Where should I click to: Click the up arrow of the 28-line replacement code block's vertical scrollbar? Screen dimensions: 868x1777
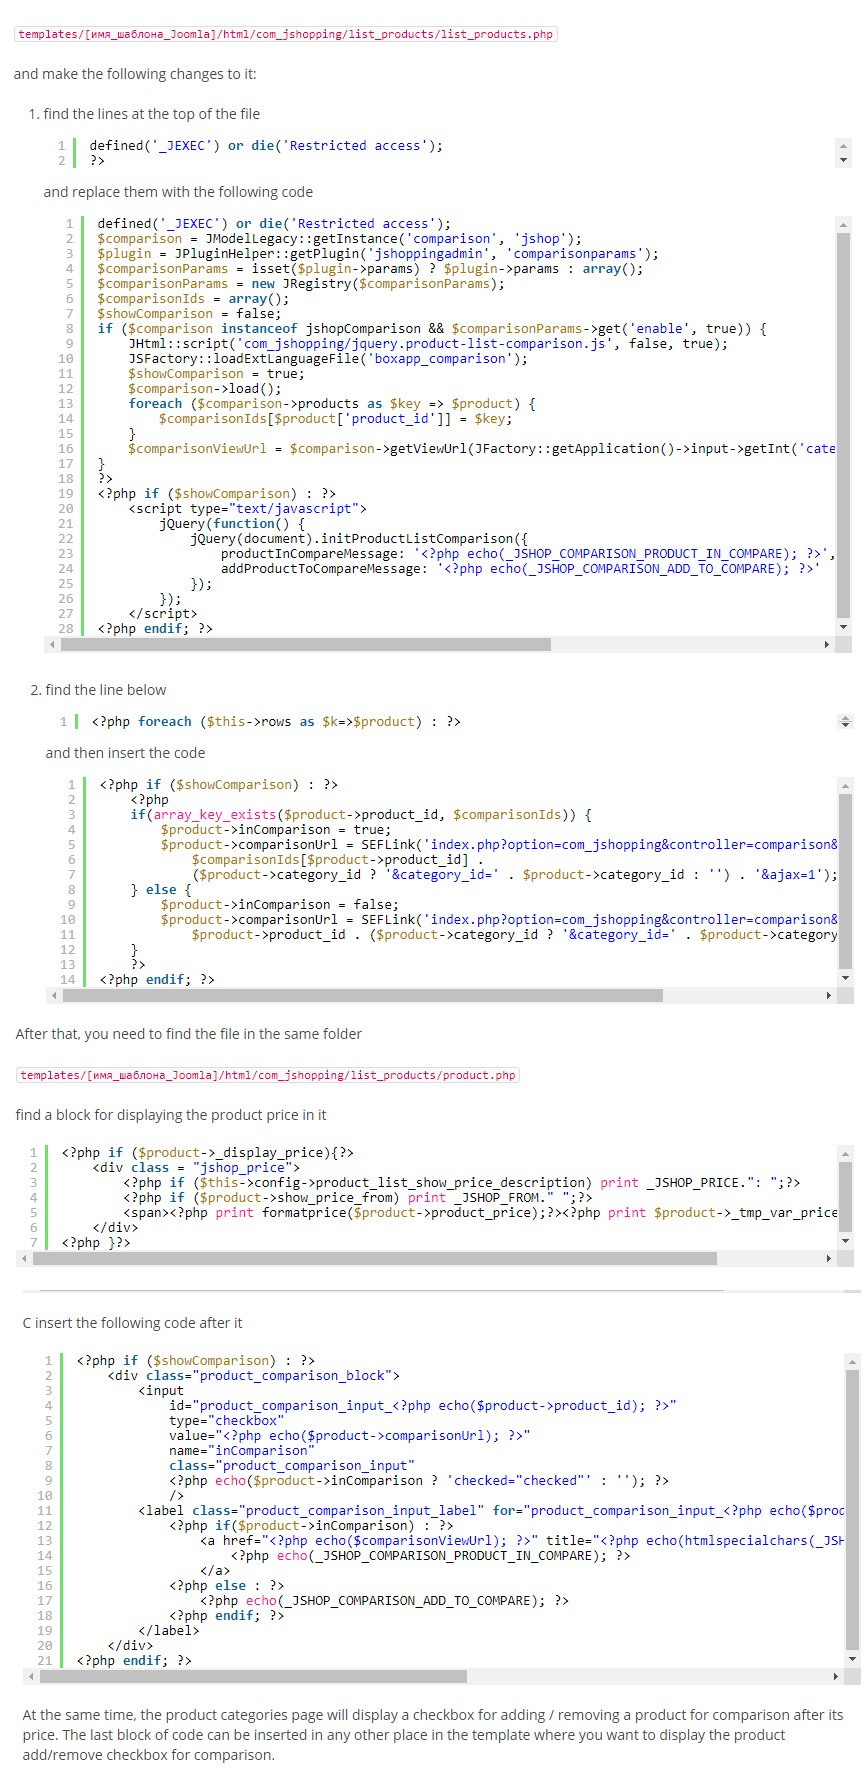click(x=843, y=224)
